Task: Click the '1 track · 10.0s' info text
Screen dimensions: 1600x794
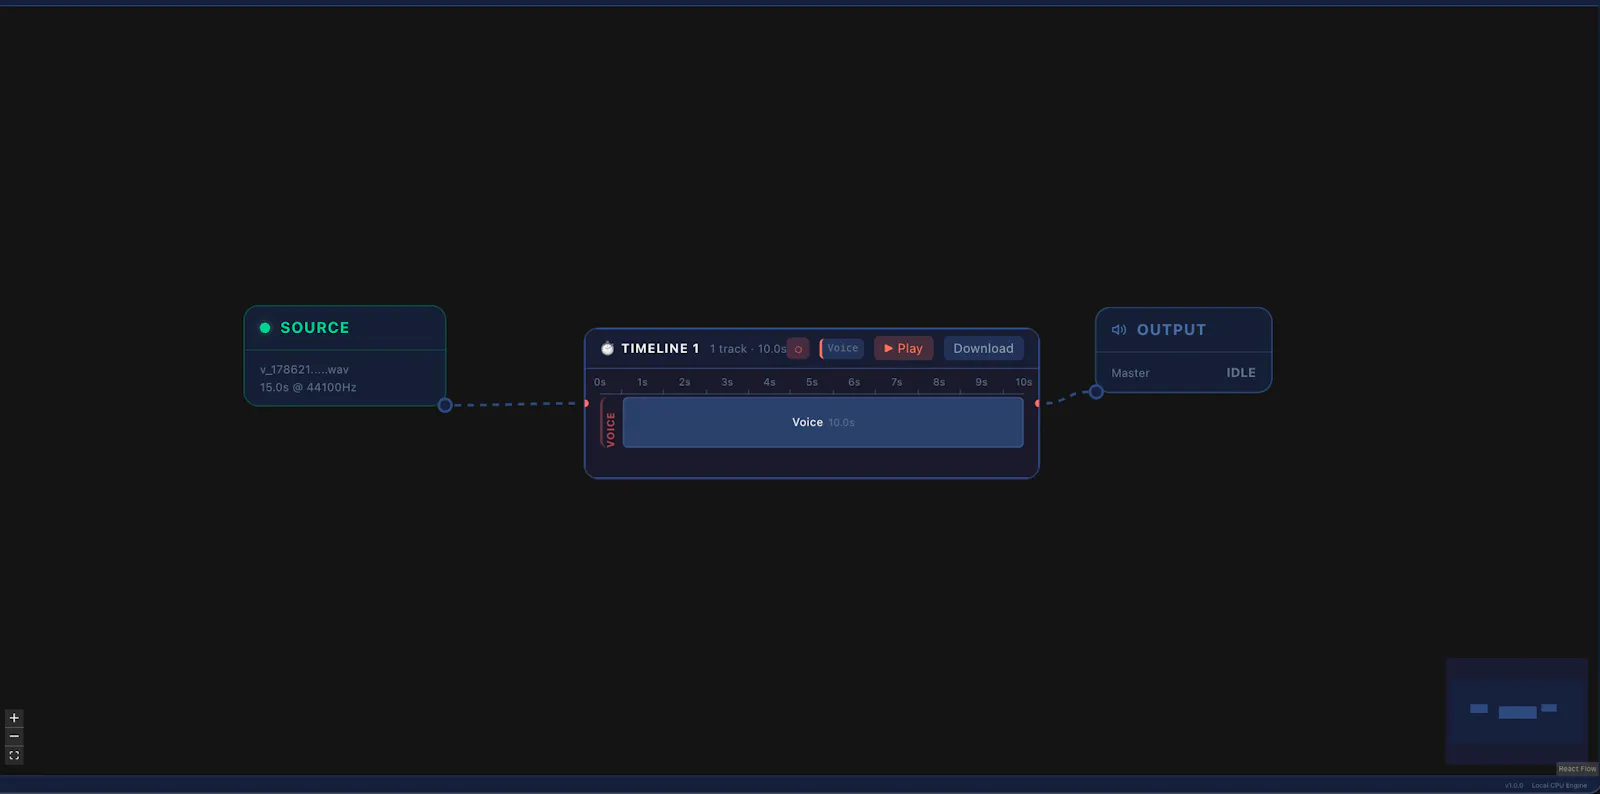Action: click(x=748, y=349)
